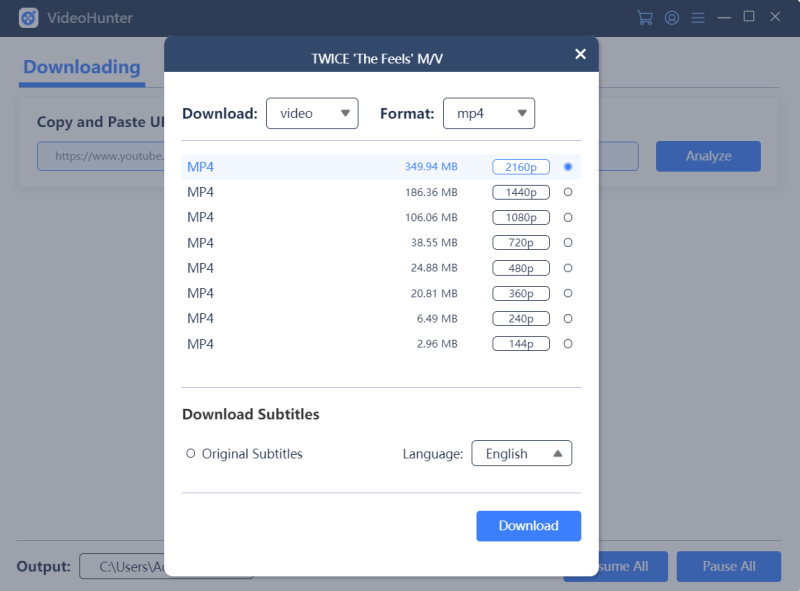Click the 360p resolution badge
This screenshot has width=800, height=591.
click(x=521, y=293)
